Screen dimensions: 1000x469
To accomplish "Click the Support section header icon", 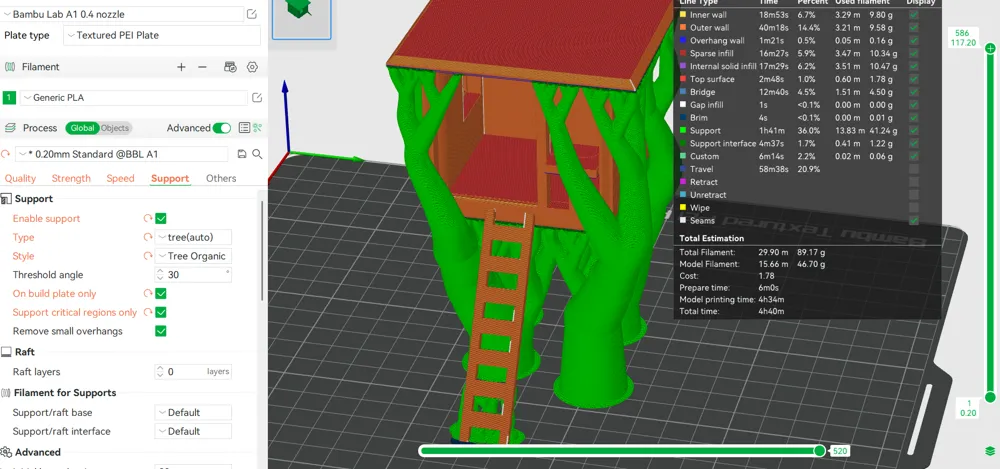I will coord(6,199).
